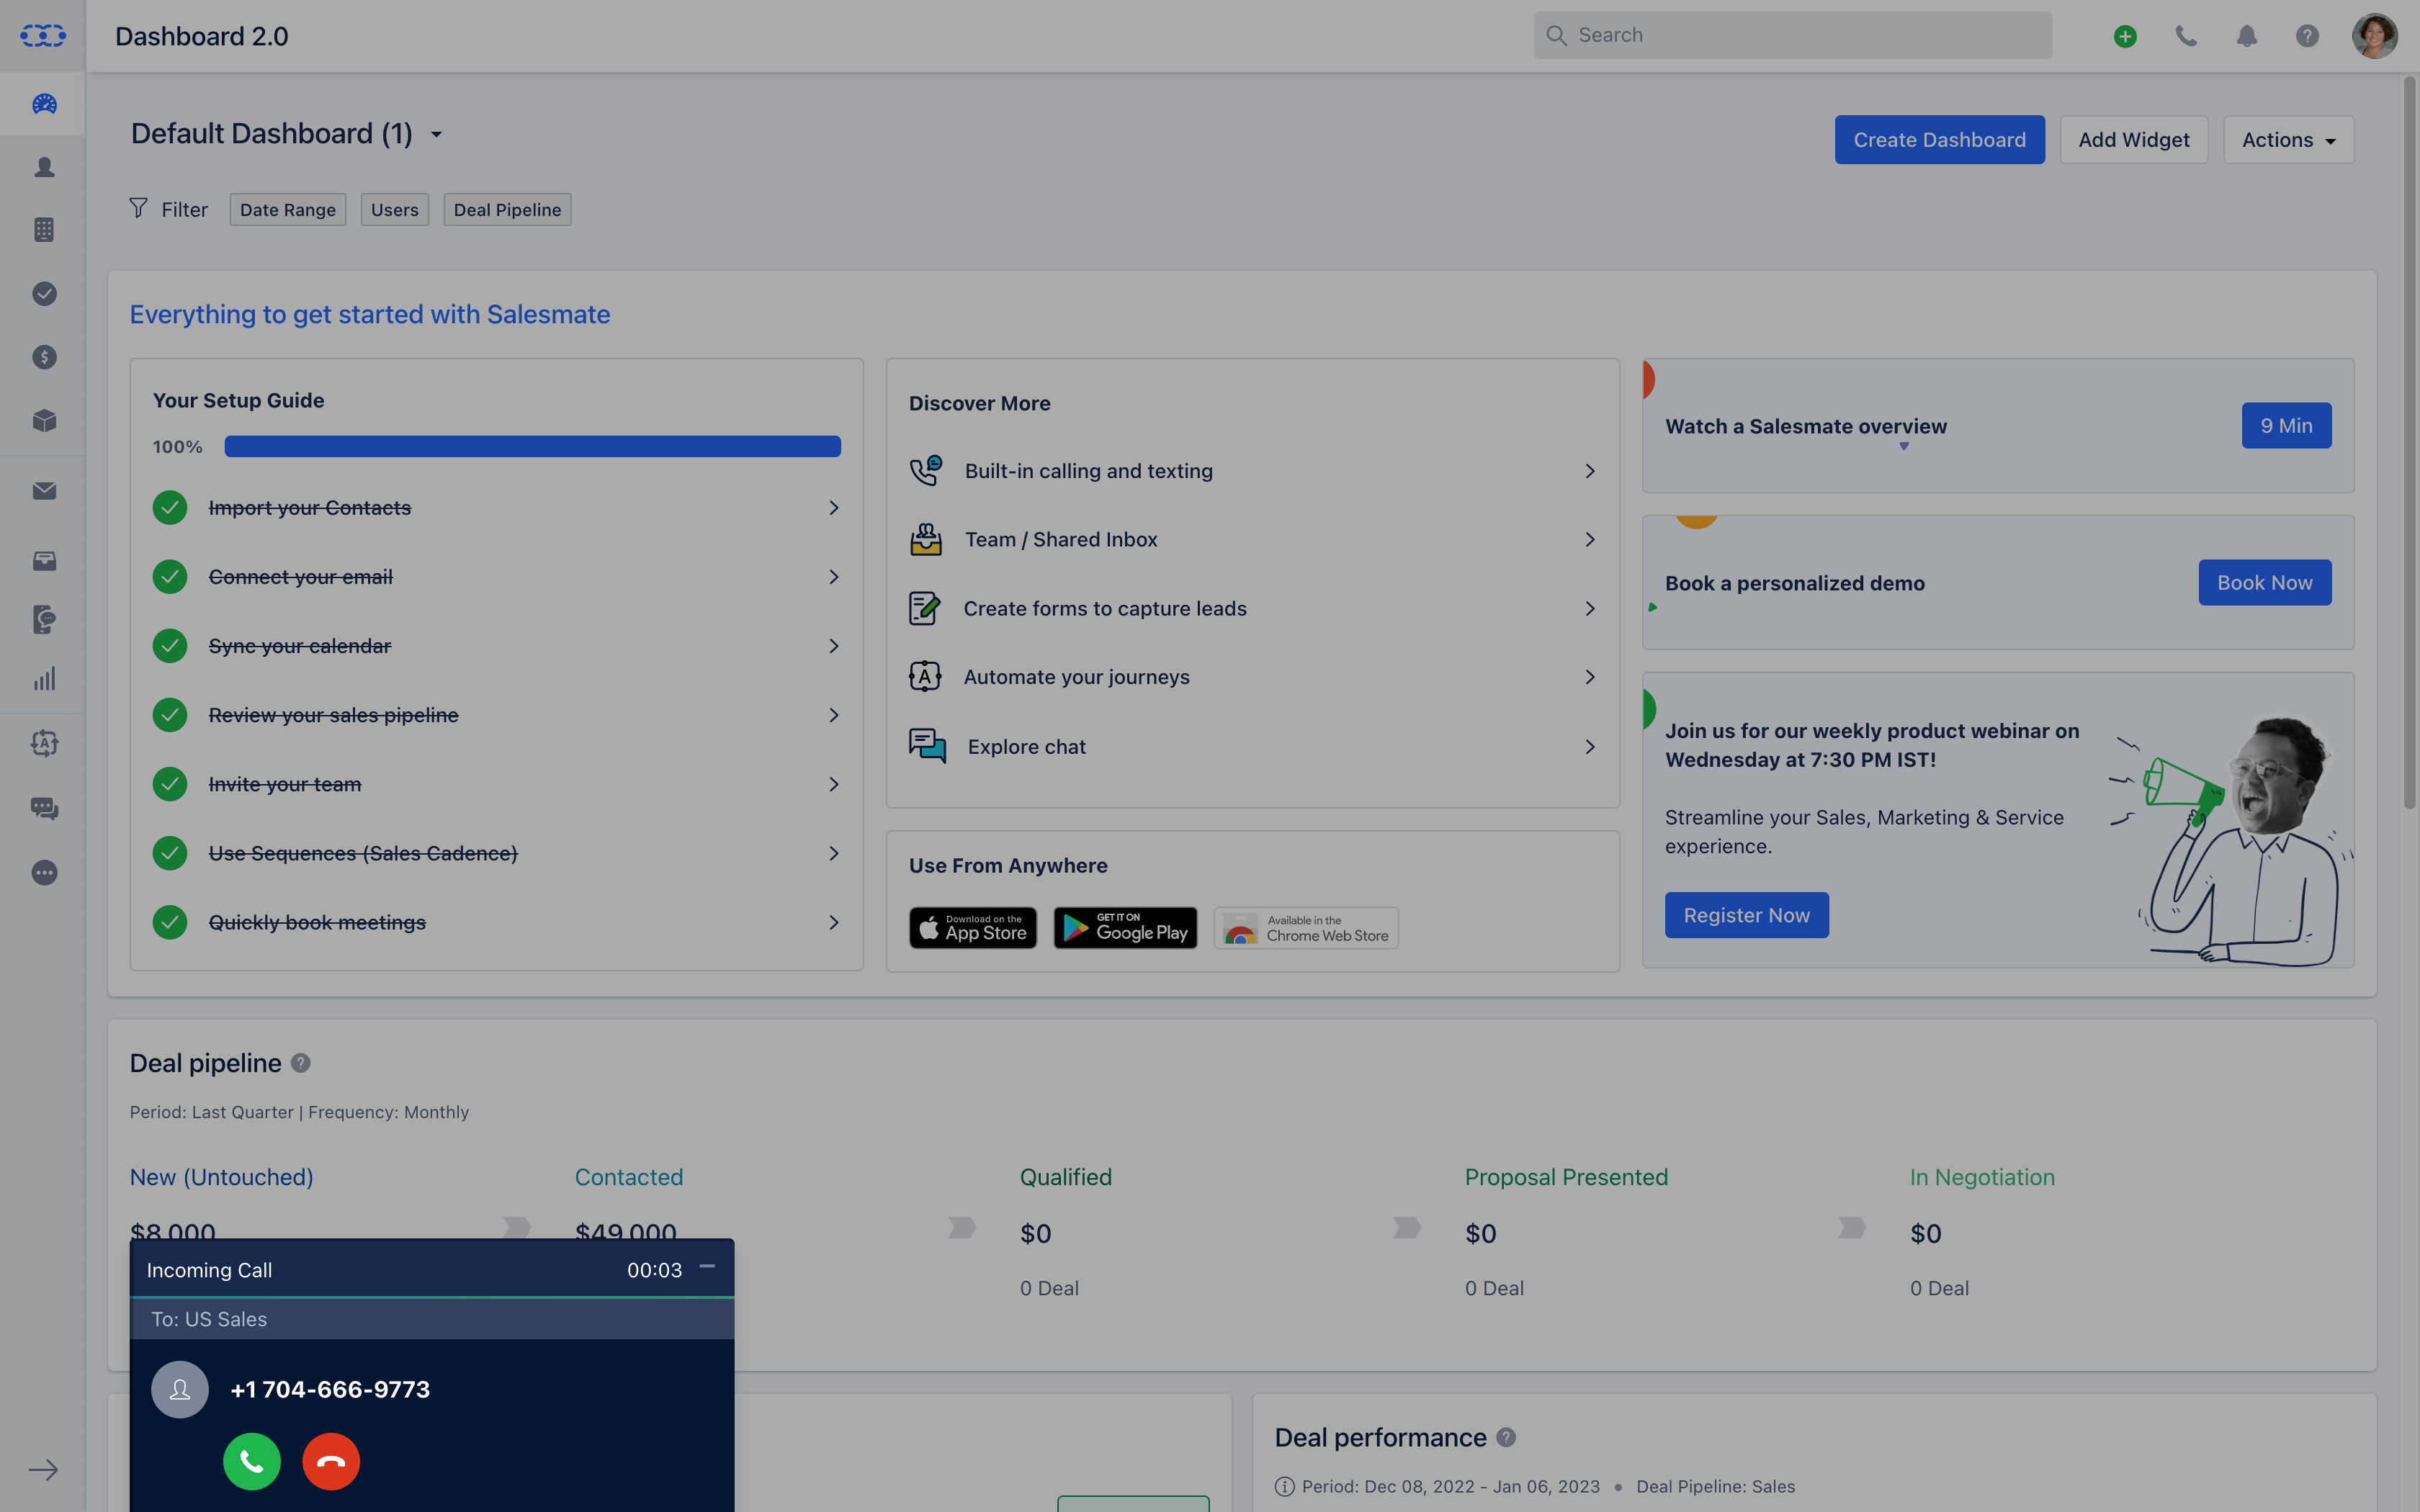Open the More ellipsis icon in sidebar
The width and height of the screenshot is (2420, 1512).
44,872
